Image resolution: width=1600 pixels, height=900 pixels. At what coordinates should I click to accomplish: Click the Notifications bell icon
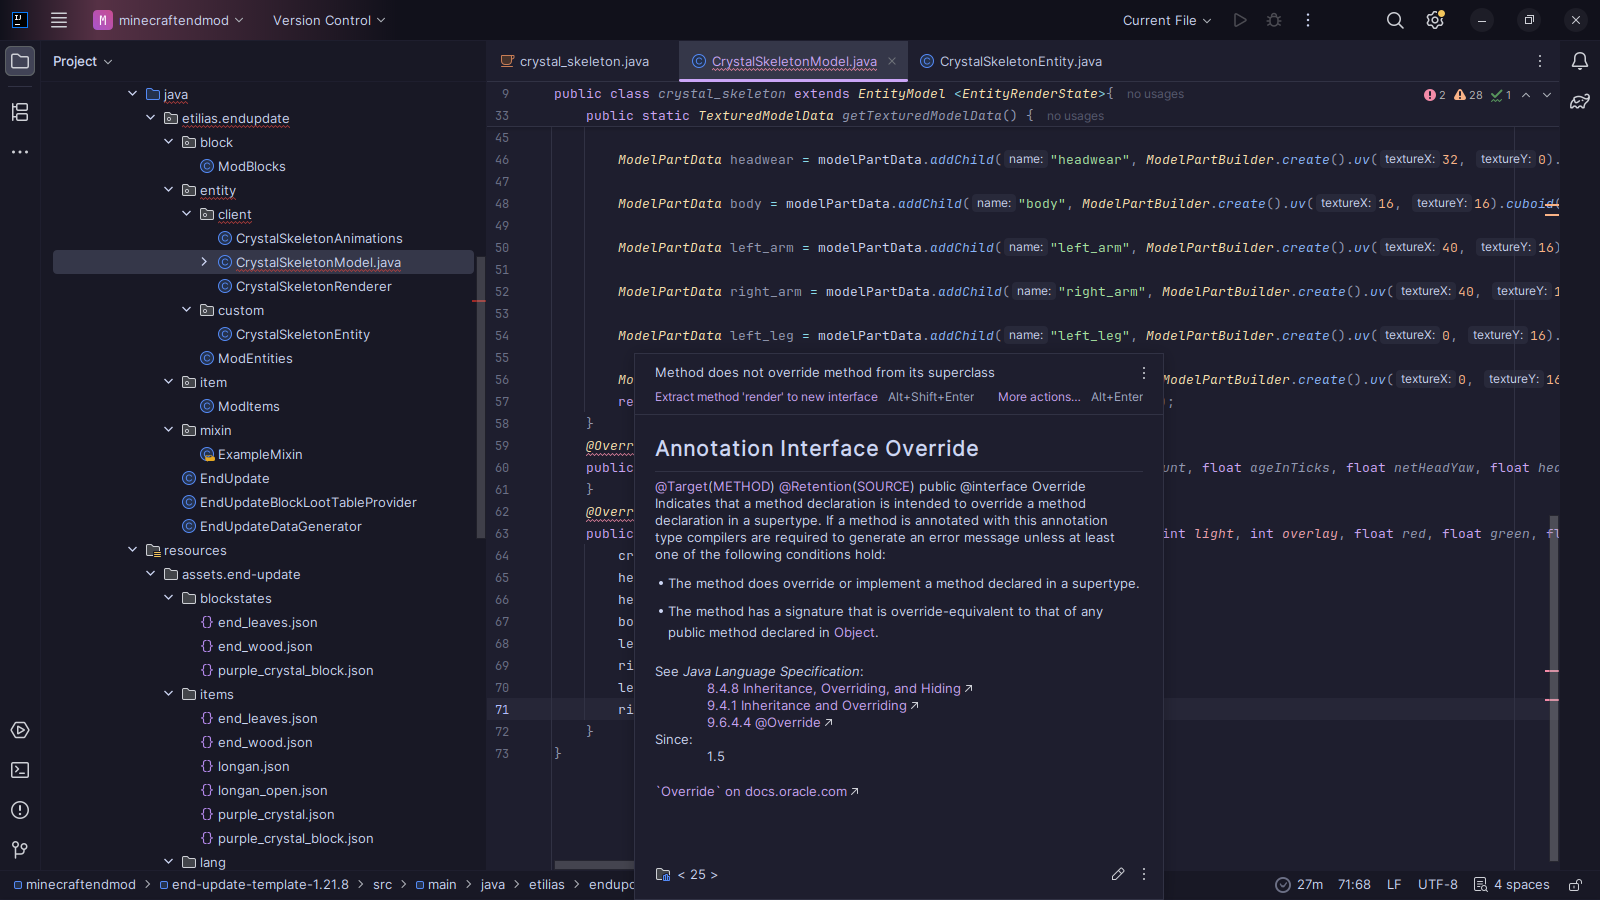click(x=1580, y=61)
